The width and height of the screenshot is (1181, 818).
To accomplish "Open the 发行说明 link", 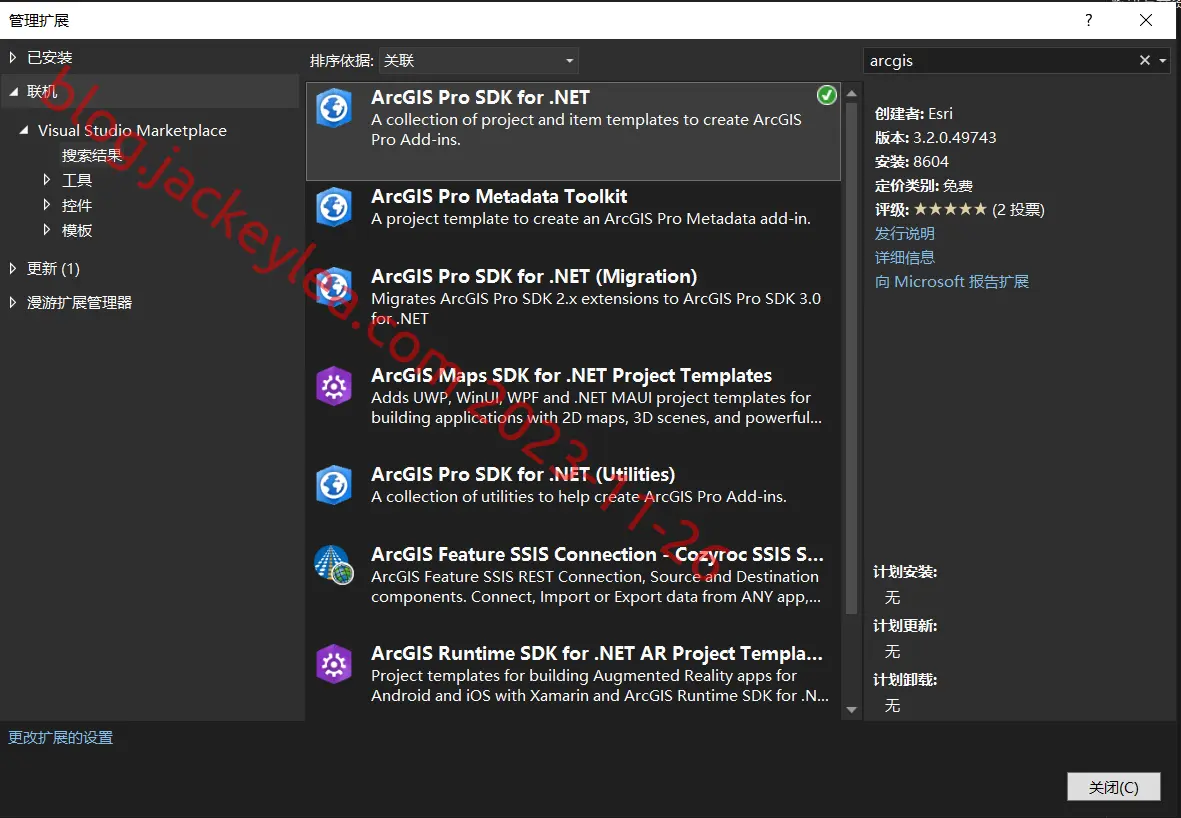I will point(905,233).
